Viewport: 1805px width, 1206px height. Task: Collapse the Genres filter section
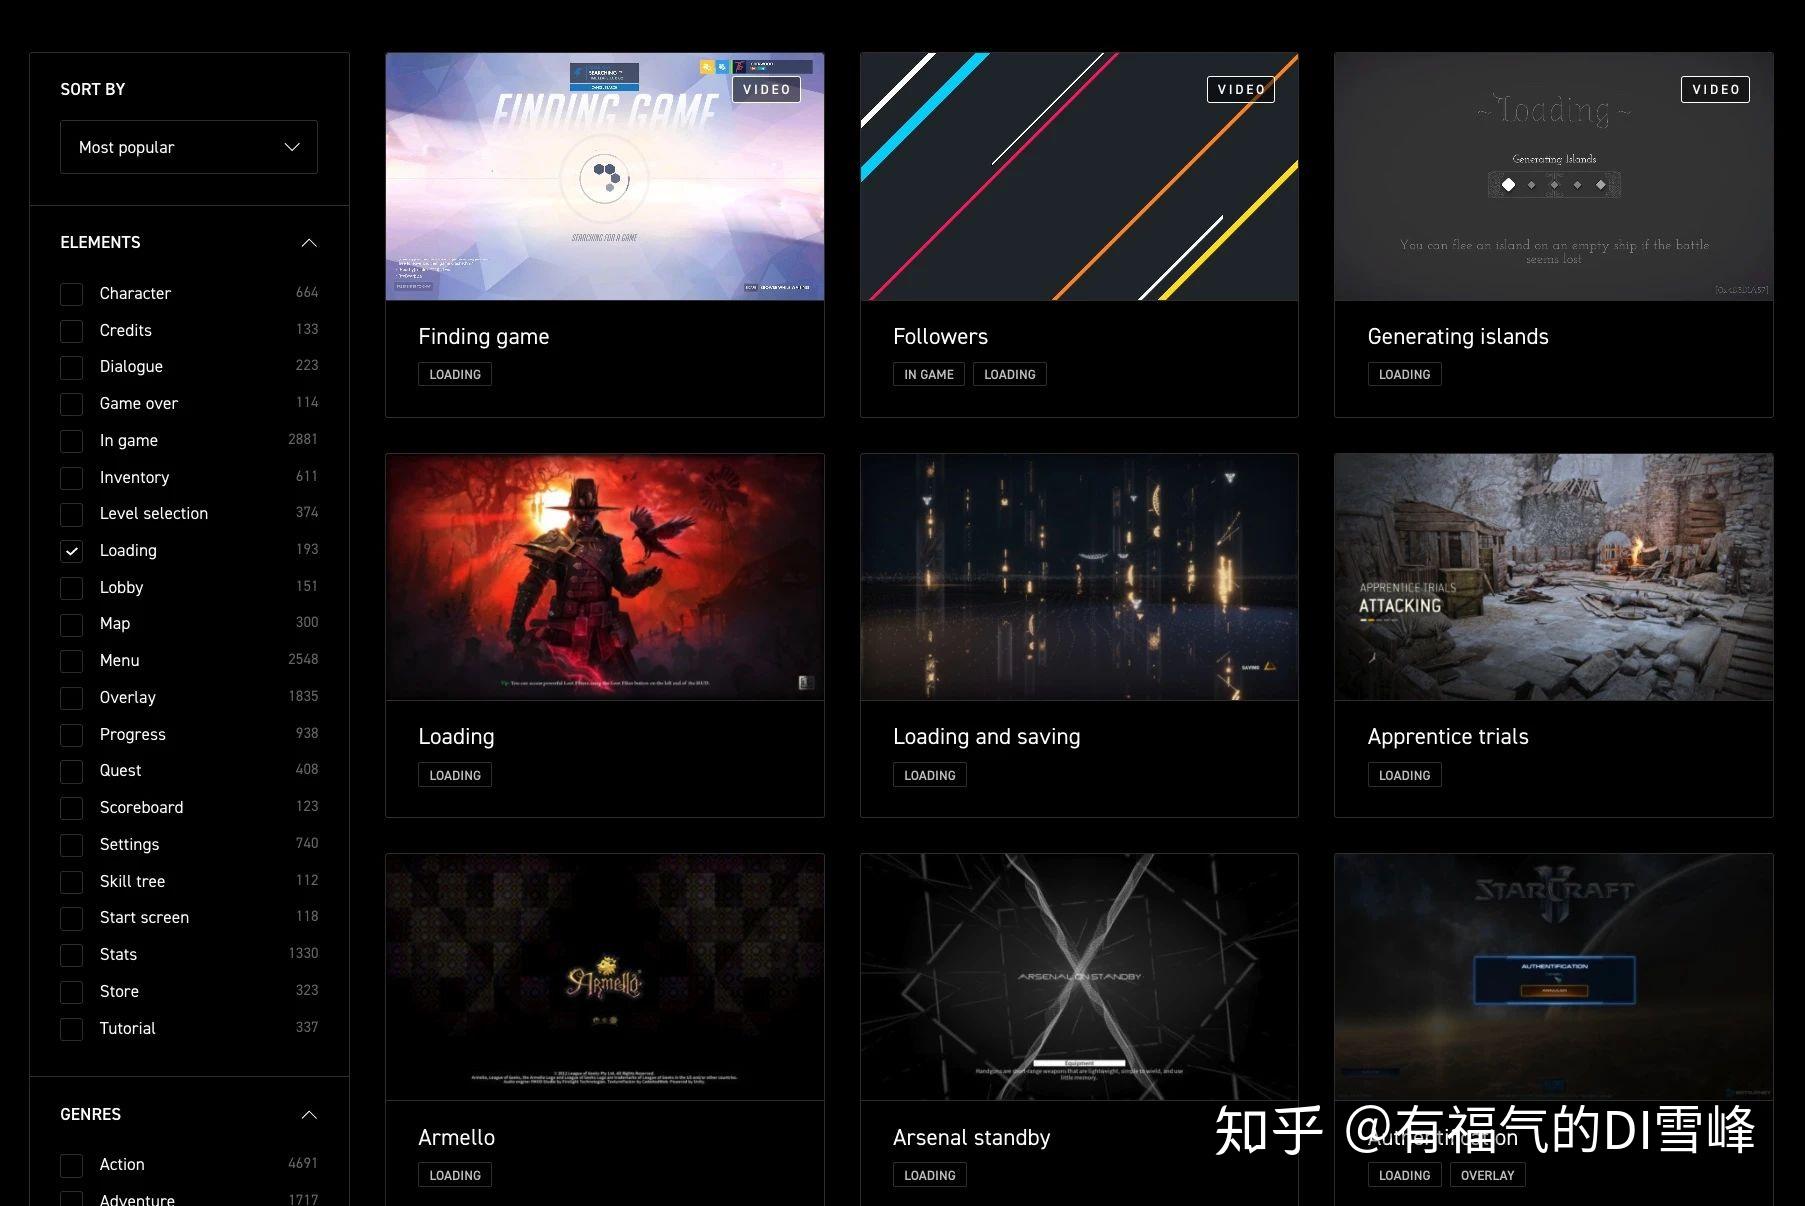[309, 1115]
